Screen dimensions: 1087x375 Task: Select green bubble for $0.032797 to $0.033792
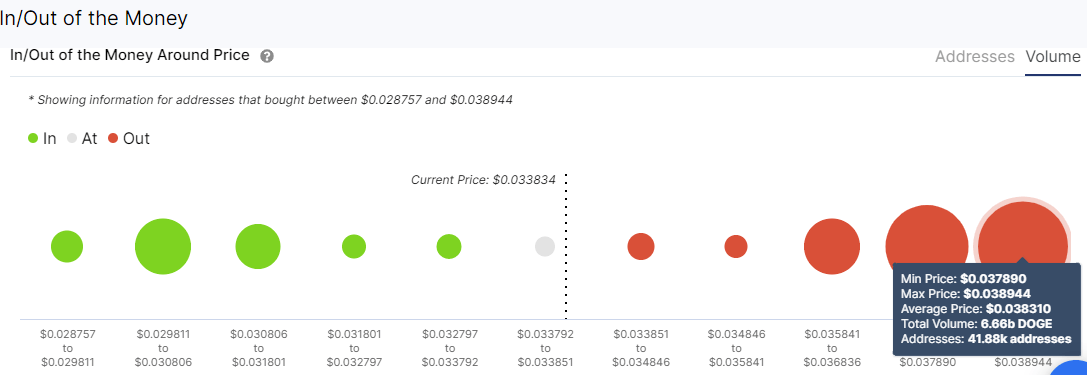click(x=449, y=247)
